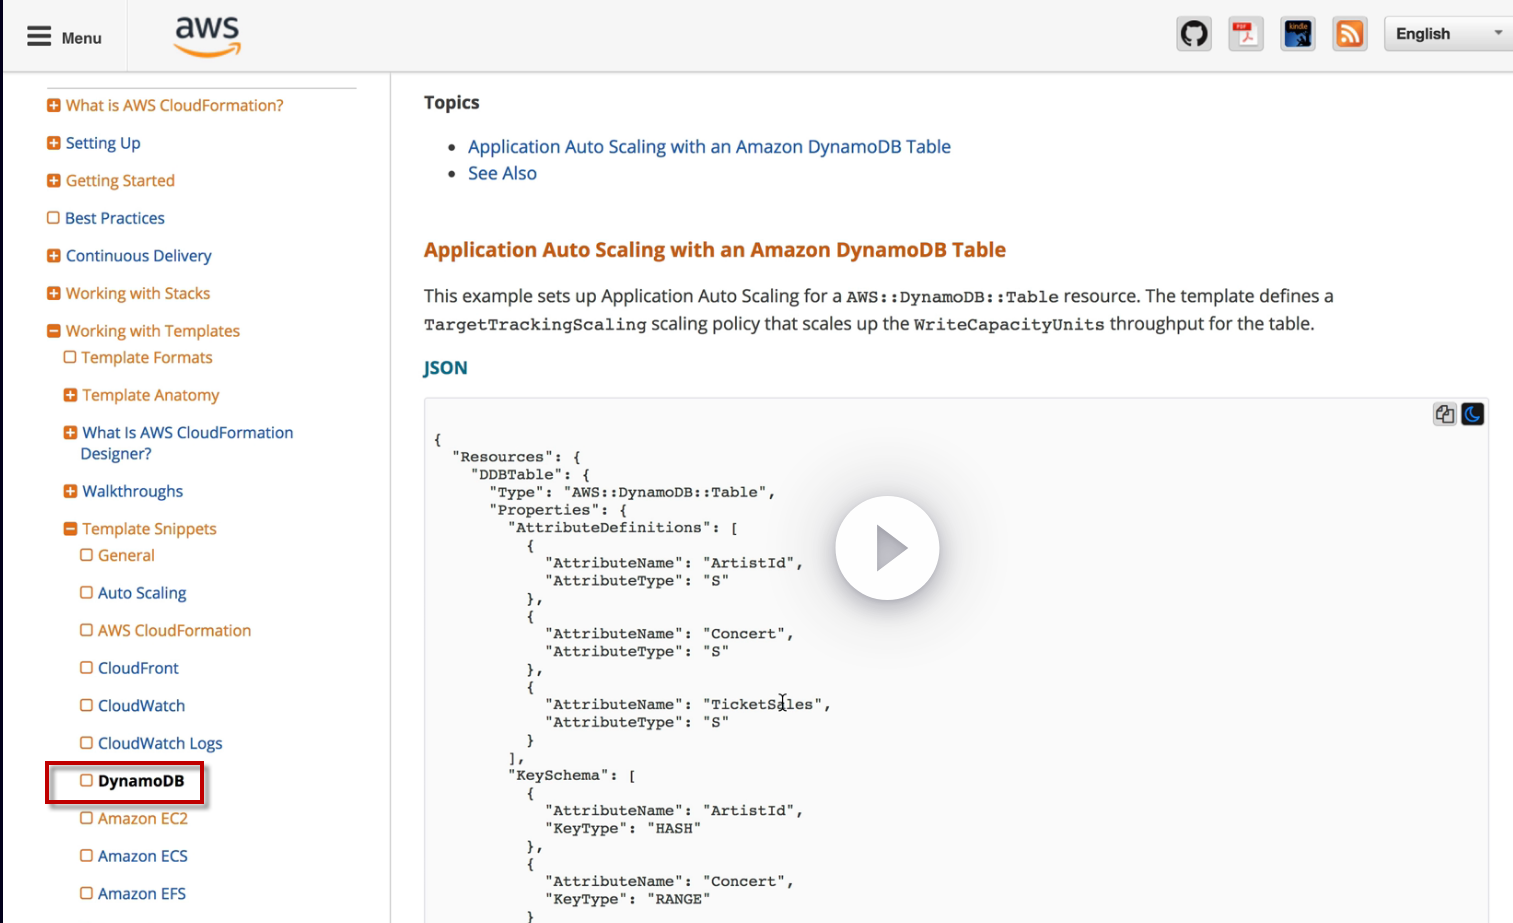The height and width of the screenshot is (923, 1513).
Task: Open the hamburger Menu icon
Action: pos(39,37)
